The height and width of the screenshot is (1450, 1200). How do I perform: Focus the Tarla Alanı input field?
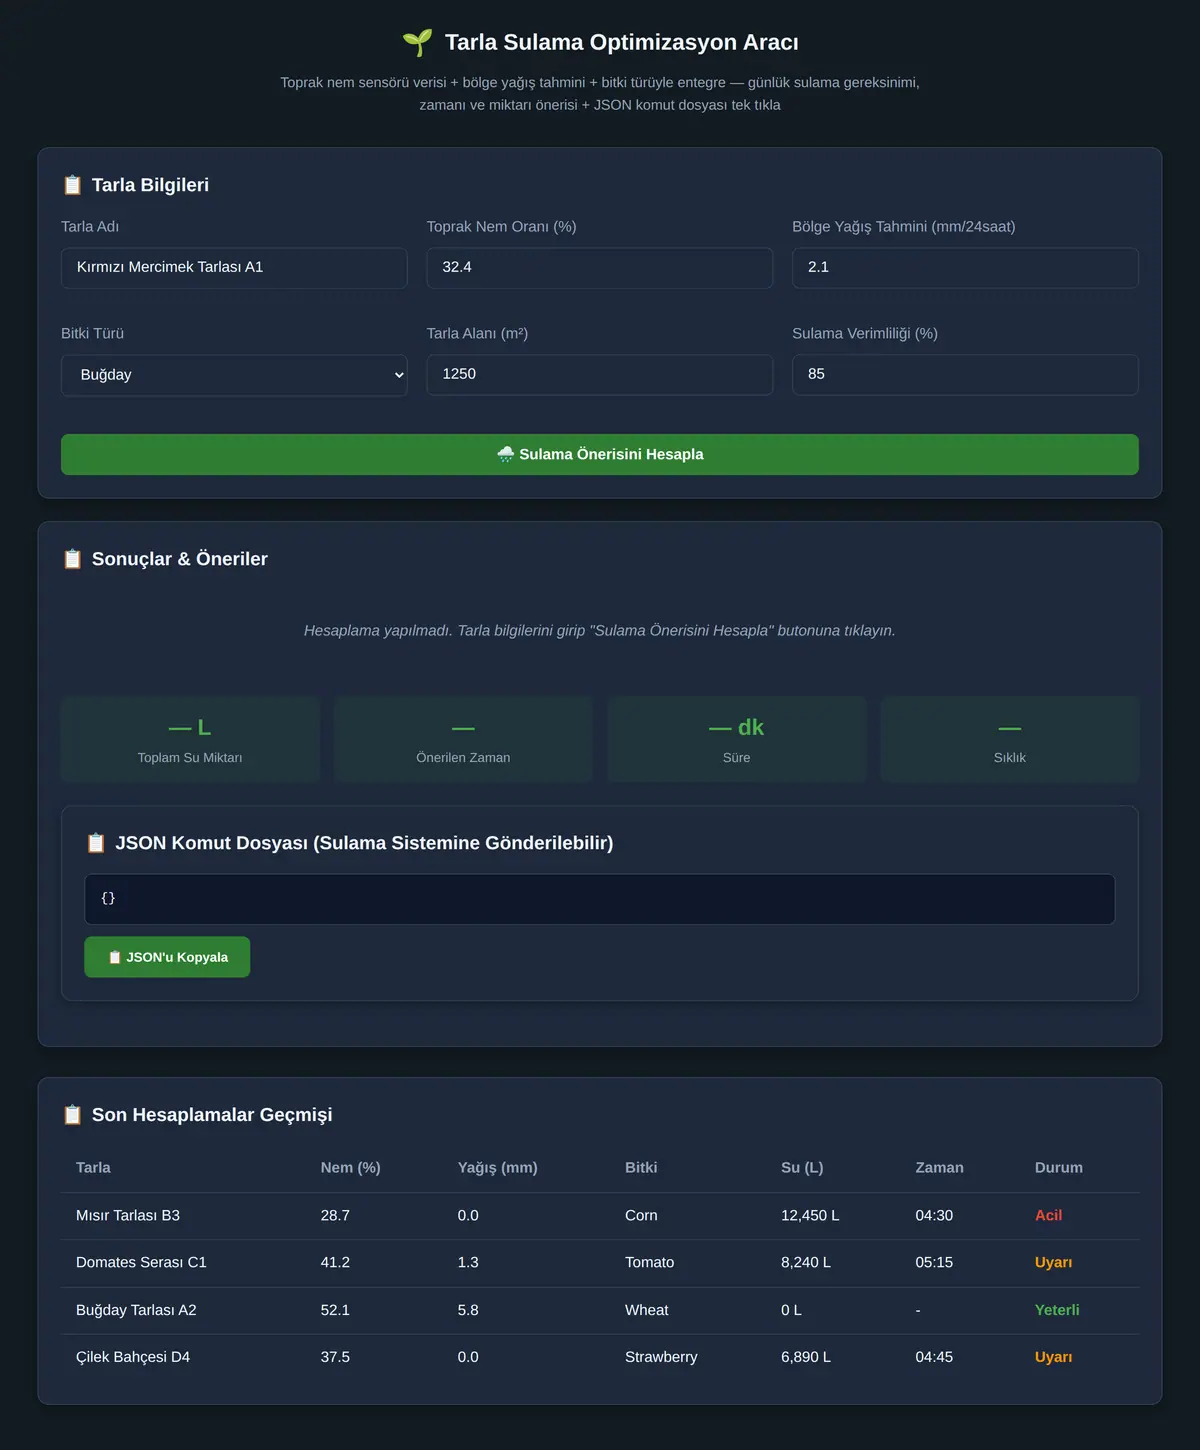point(600,374)
